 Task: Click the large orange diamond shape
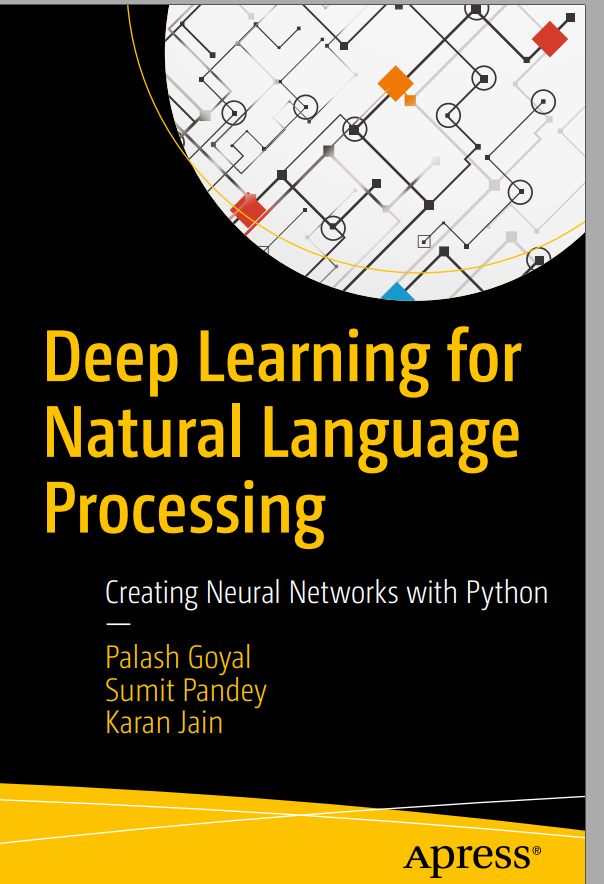pos(396,84)
